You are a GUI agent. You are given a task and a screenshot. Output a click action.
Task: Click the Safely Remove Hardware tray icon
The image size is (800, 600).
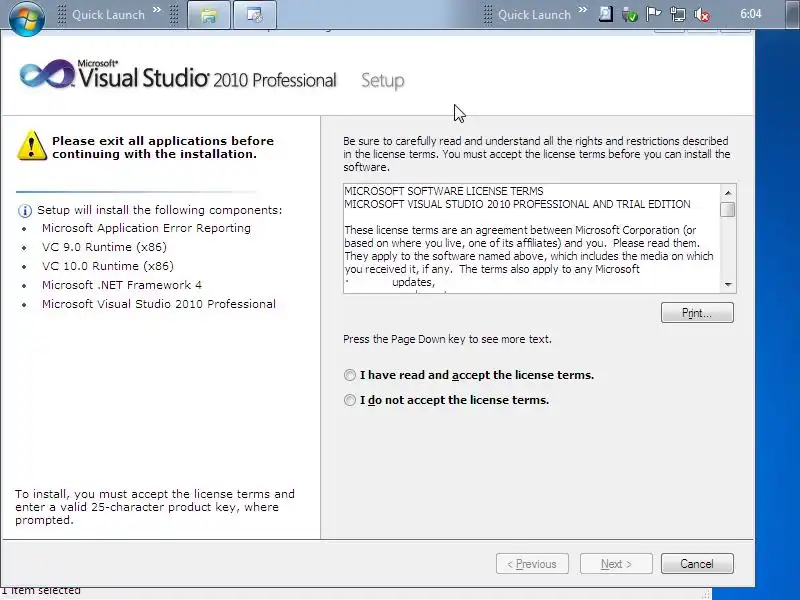630,15
